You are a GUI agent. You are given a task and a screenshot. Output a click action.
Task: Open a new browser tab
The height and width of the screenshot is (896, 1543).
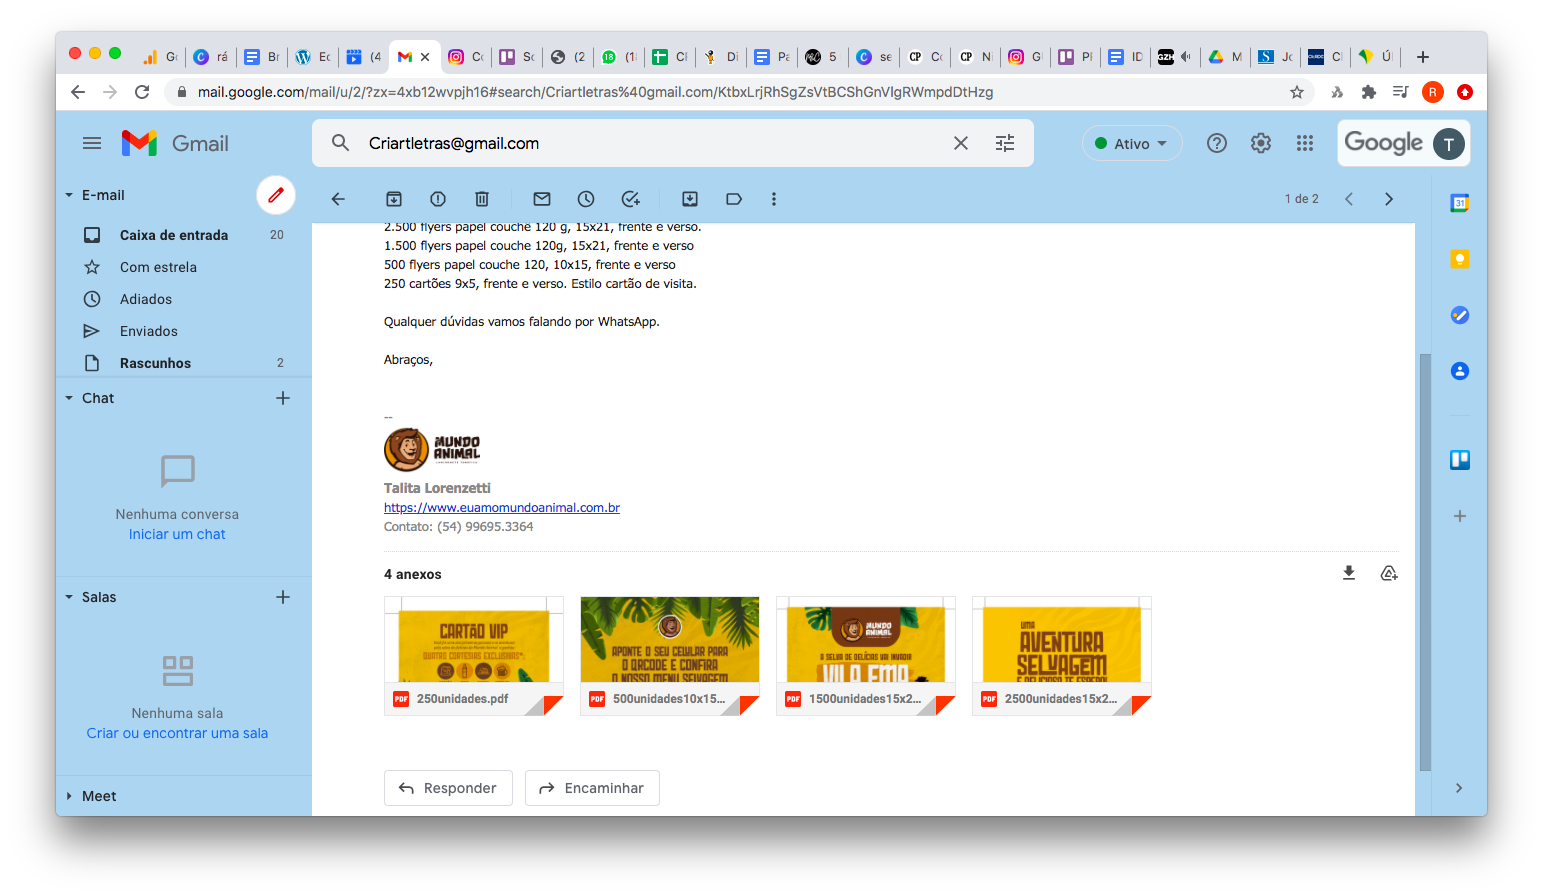(1423, 57)
